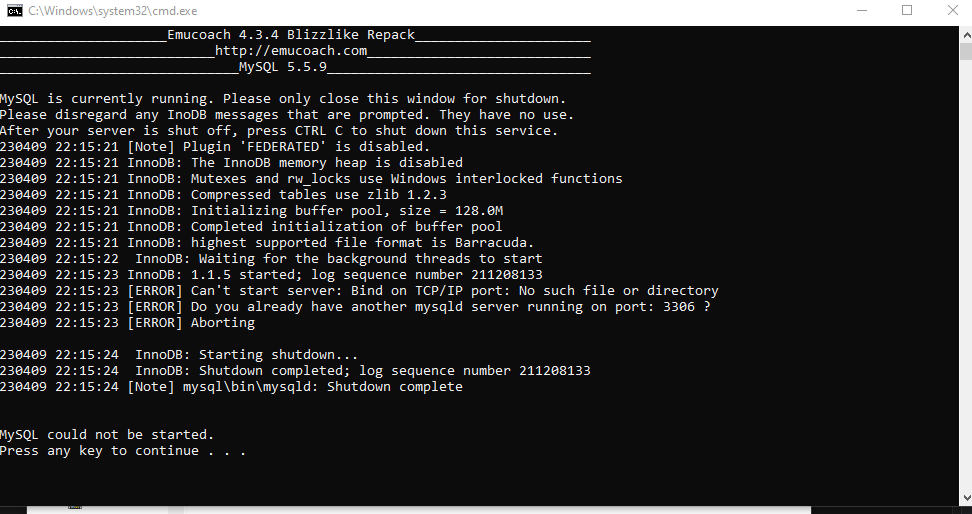Click the scrollbar down arrow
The height and width of the screenshot is (514, 972).
tap(966, 498)
